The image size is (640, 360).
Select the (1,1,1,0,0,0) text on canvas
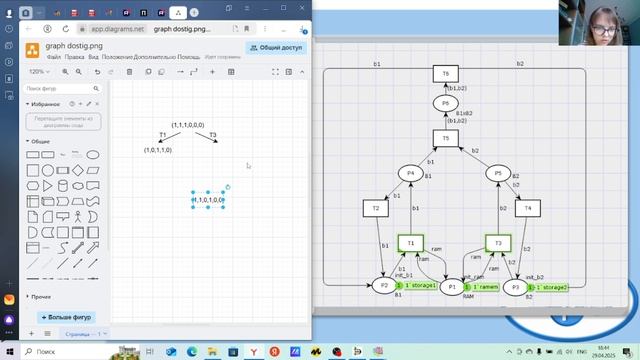coord(188,125)
